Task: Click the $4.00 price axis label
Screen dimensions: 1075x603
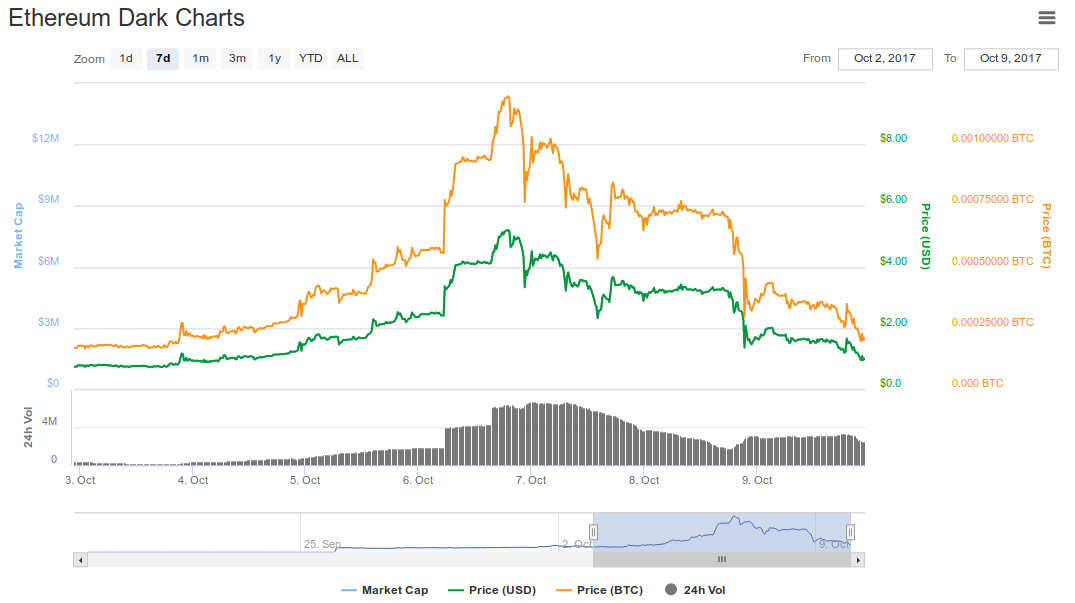Action: point(893,261)
